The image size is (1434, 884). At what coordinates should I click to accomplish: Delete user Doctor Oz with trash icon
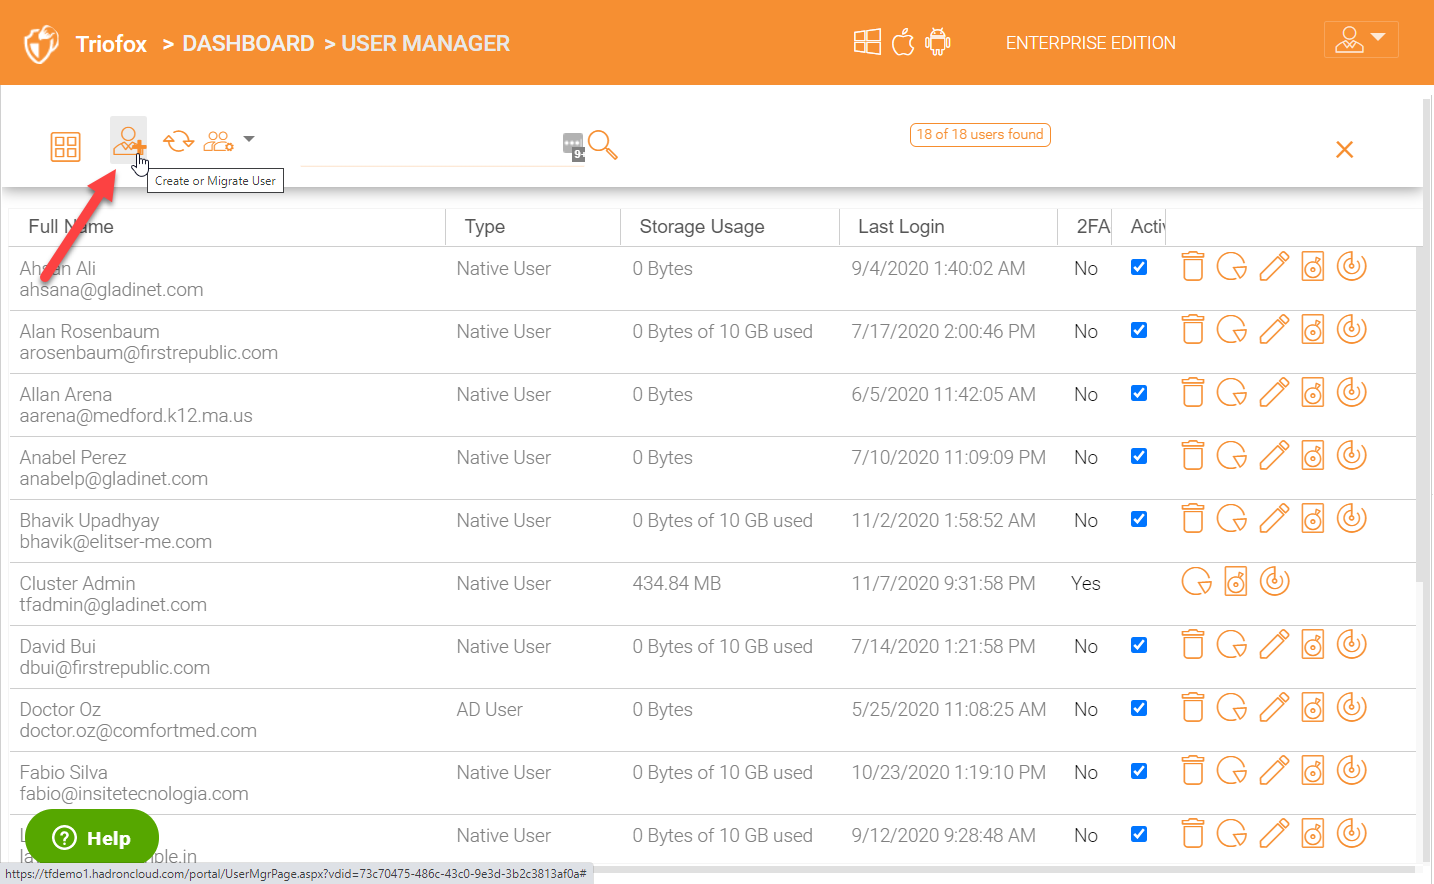point(1193,708)
